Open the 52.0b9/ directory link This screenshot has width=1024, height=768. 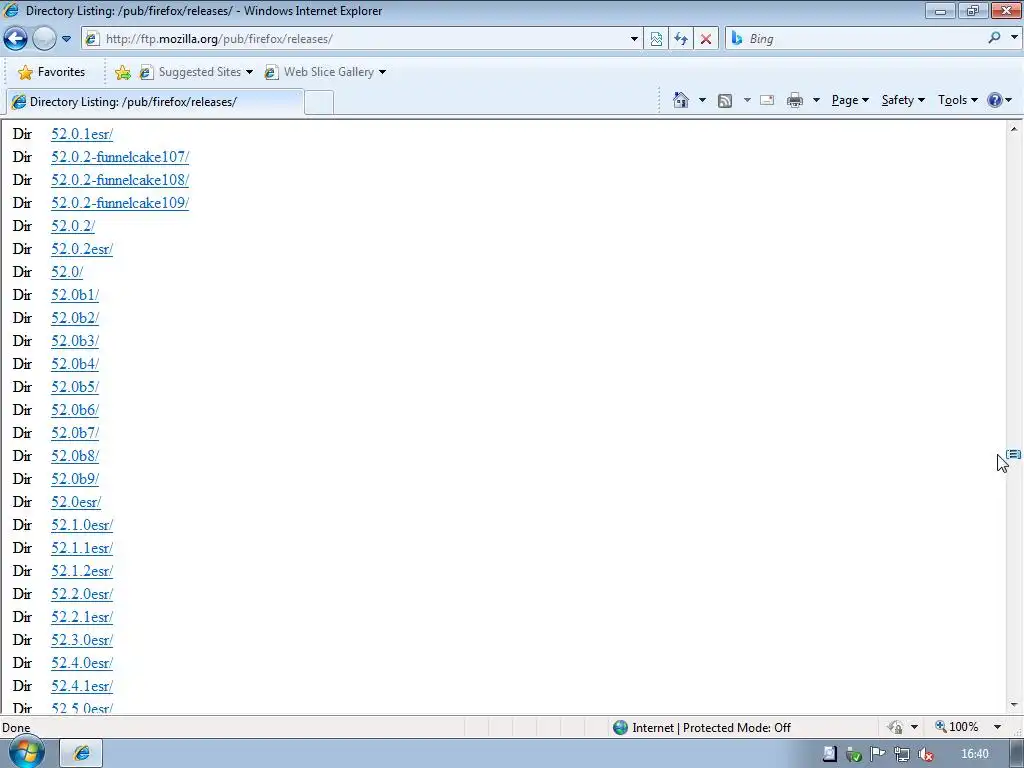[75, 479]
